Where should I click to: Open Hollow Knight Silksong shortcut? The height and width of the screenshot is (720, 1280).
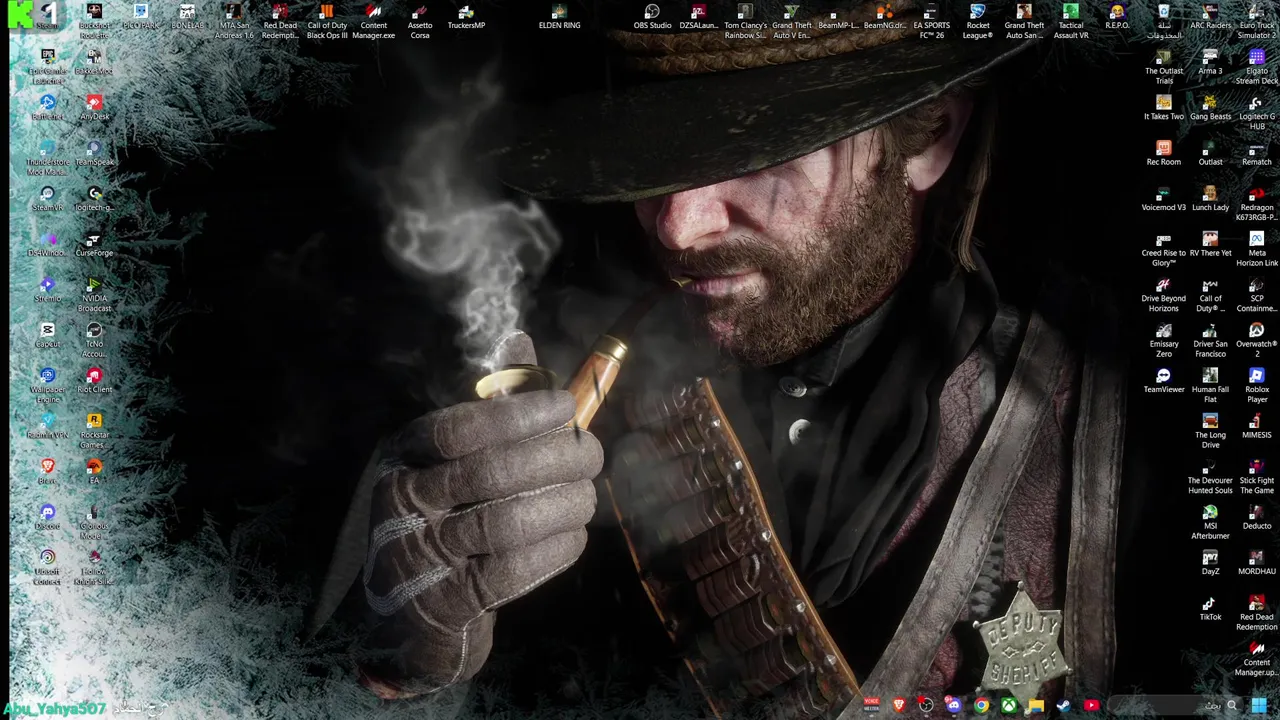[94, 568]
